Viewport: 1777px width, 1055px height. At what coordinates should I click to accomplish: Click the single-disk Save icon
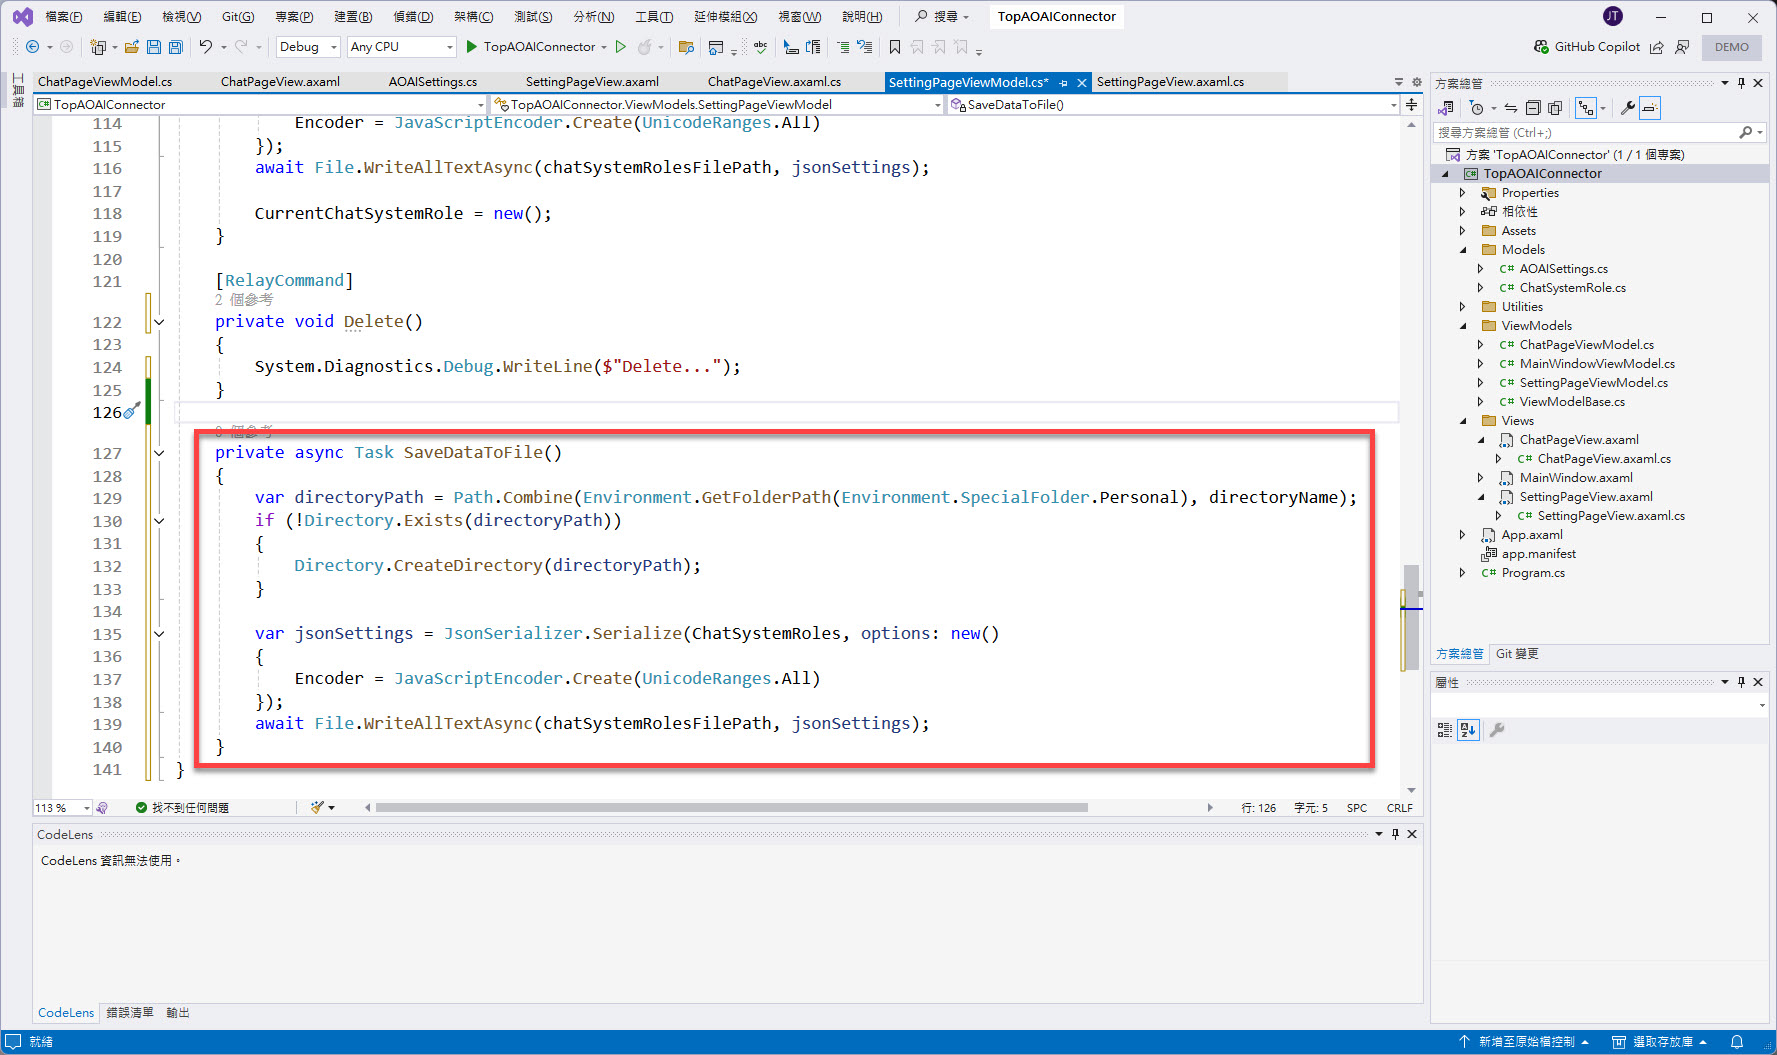pos(154,47)
